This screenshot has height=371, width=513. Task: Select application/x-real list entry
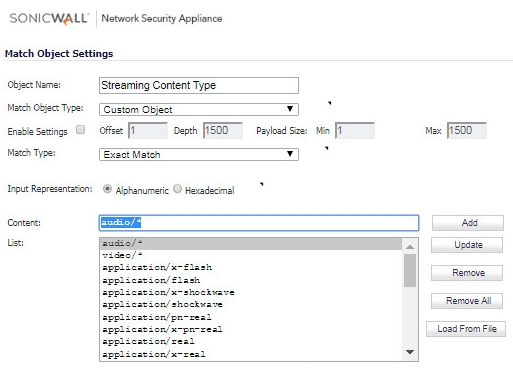pos(251,354)
